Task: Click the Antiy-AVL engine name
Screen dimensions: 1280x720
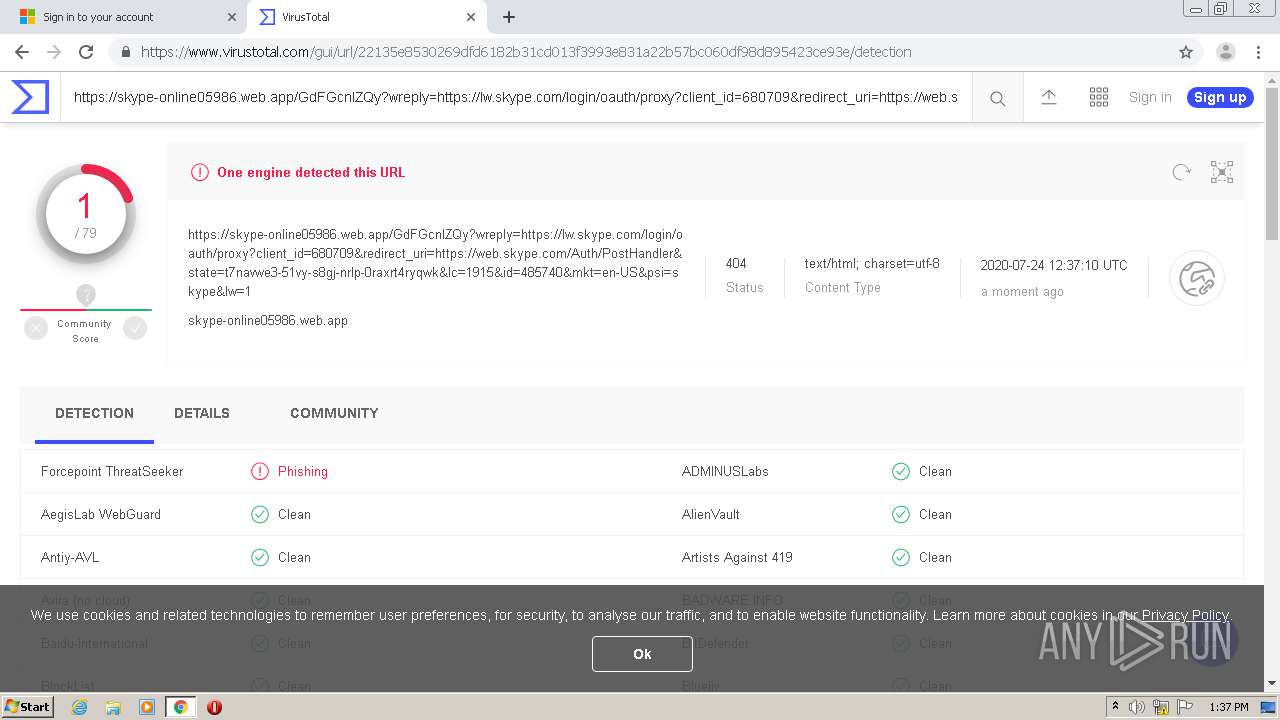Action: pos(70,557)
